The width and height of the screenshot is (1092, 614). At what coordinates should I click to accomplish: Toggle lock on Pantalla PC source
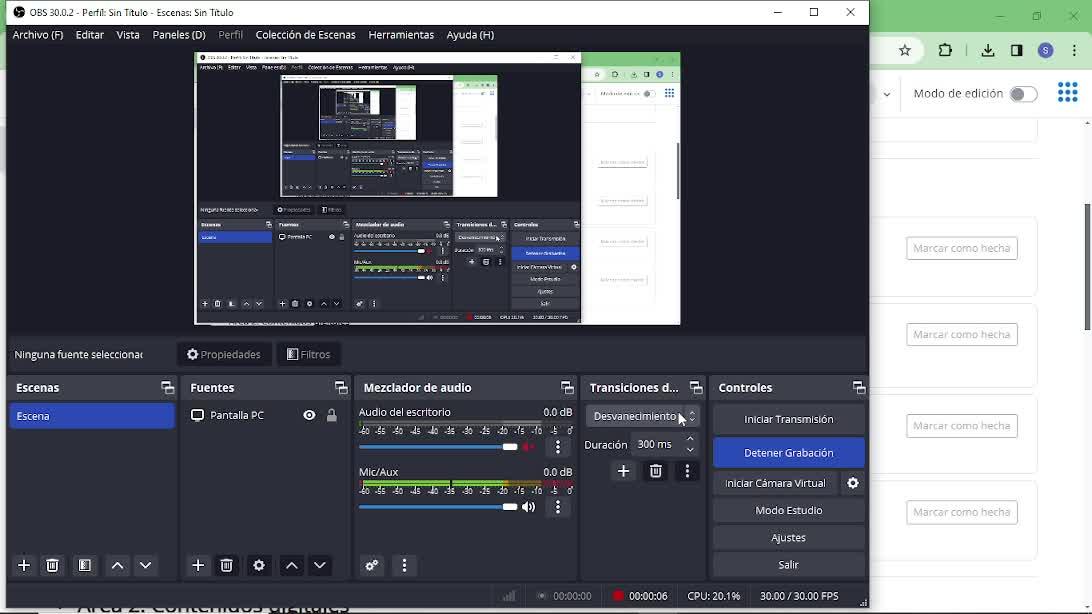pos(332,416)
